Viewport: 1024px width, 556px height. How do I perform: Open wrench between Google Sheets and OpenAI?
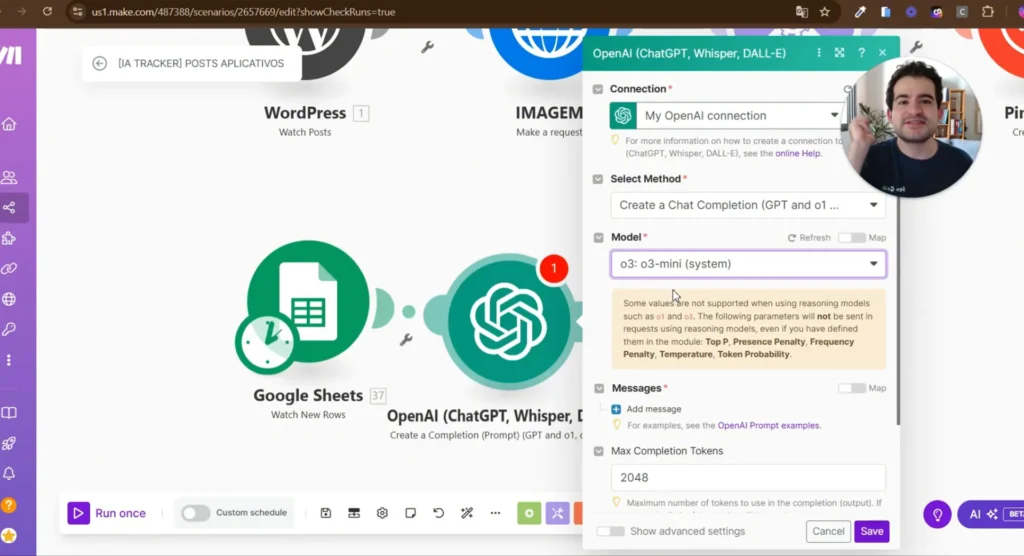[406, 339]
